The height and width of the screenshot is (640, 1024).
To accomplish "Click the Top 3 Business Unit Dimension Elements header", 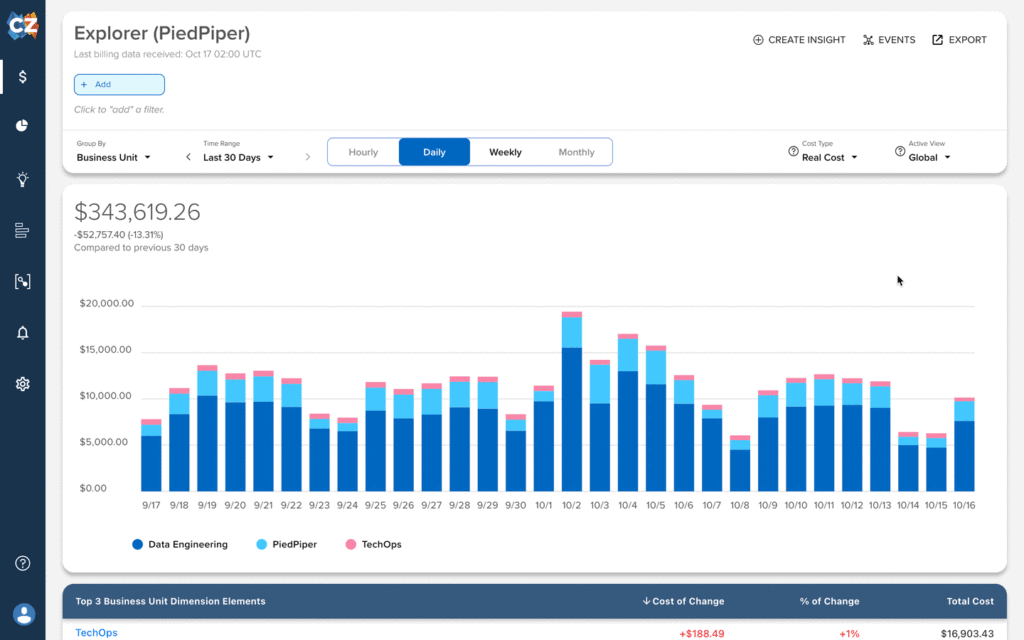I will click(170, 601).
